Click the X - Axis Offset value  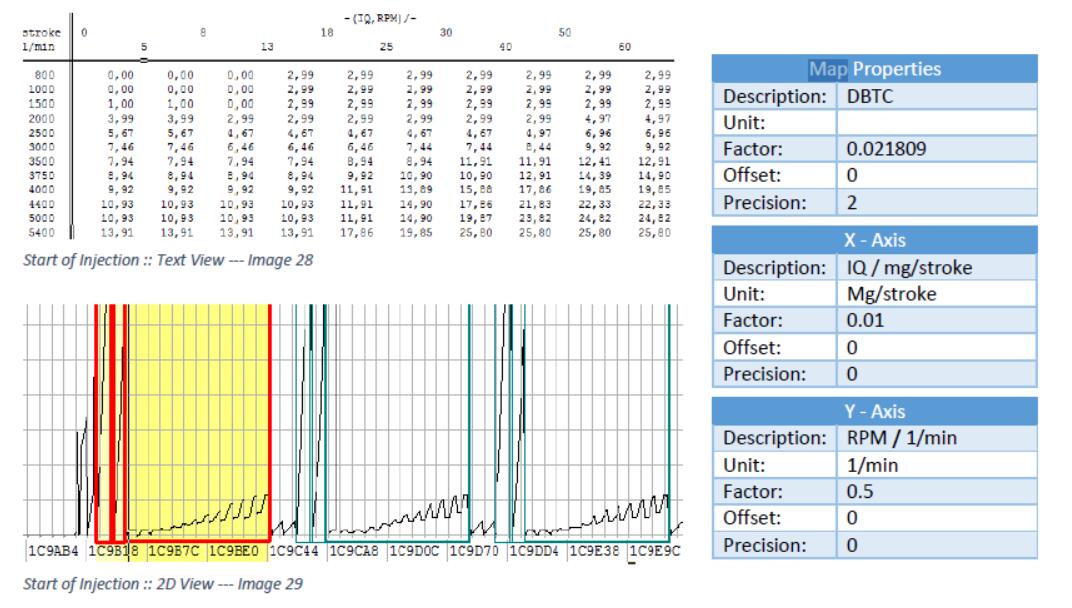937,347
